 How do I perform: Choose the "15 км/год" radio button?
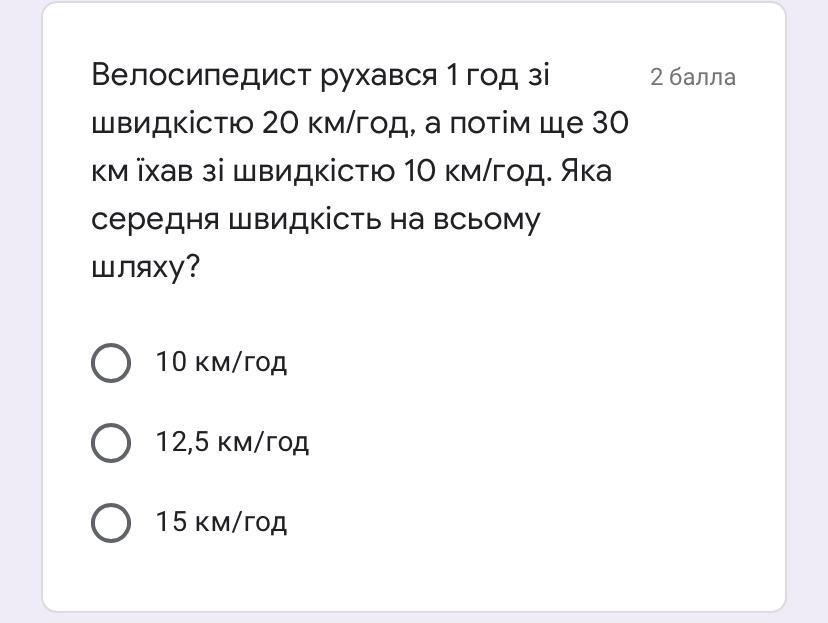click(111, 522)
